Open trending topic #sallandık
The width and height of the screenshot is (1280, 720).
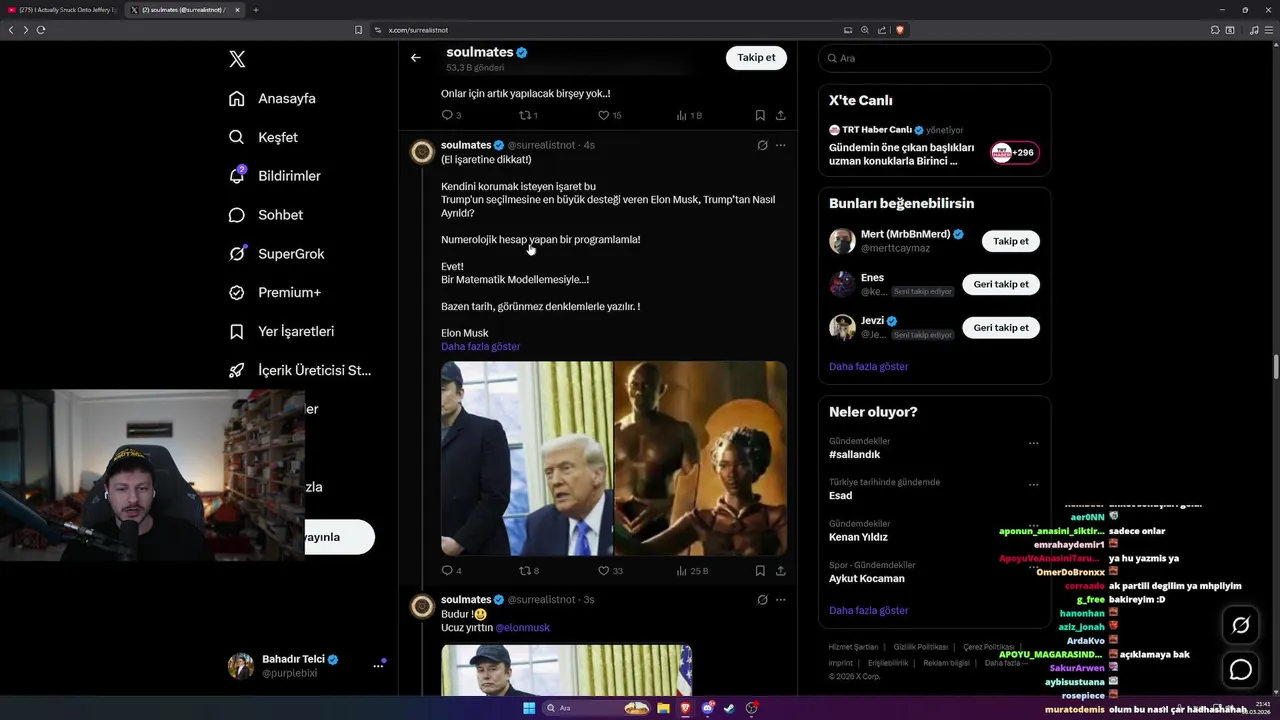(x=854, y=454)
